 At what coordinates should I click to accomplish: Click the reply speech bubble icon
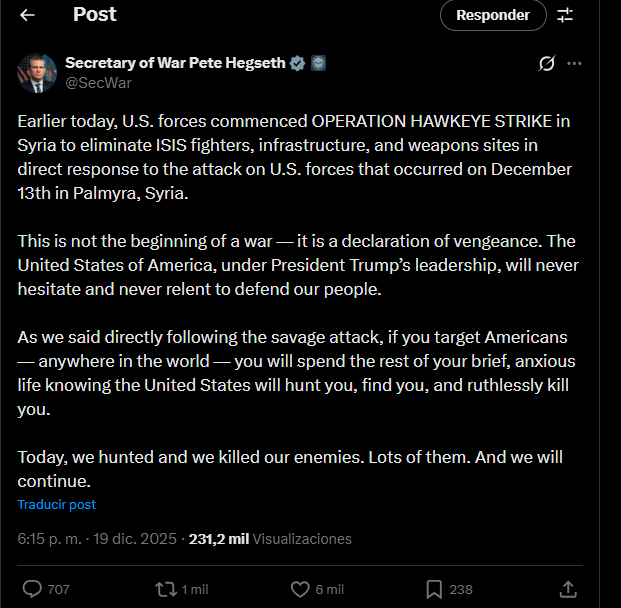(x=32, y=589)
